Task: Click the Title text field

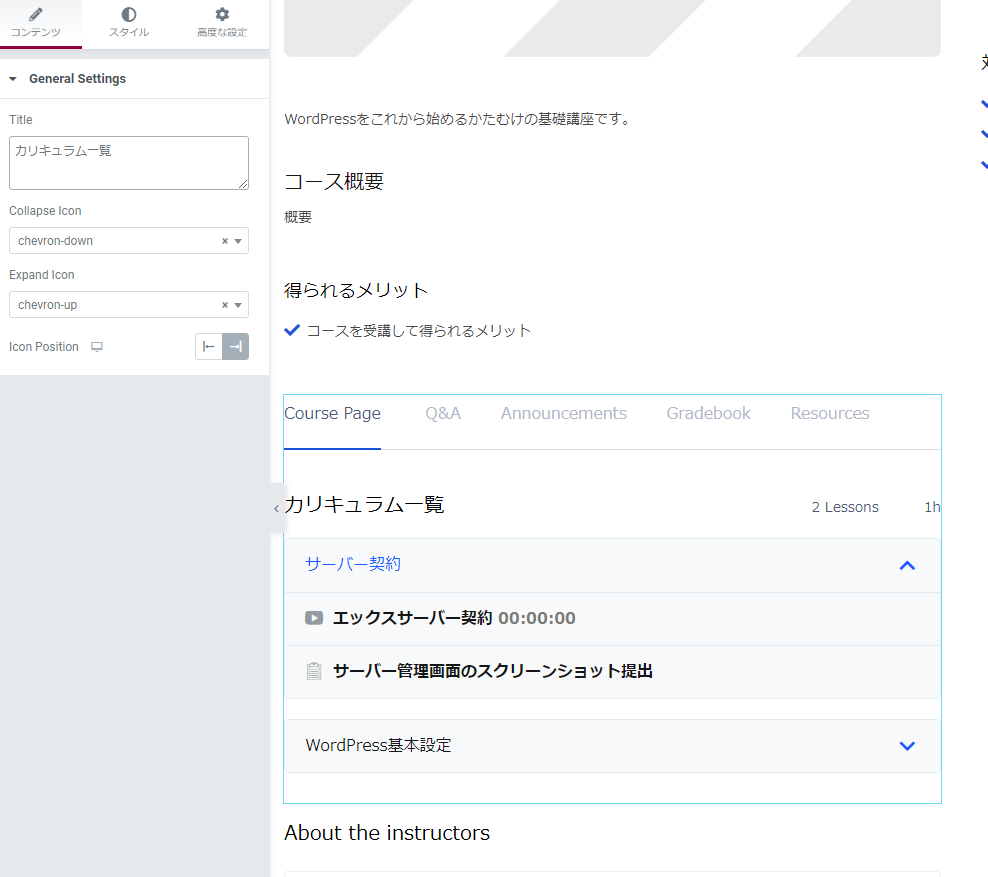Action: (128, 162)
